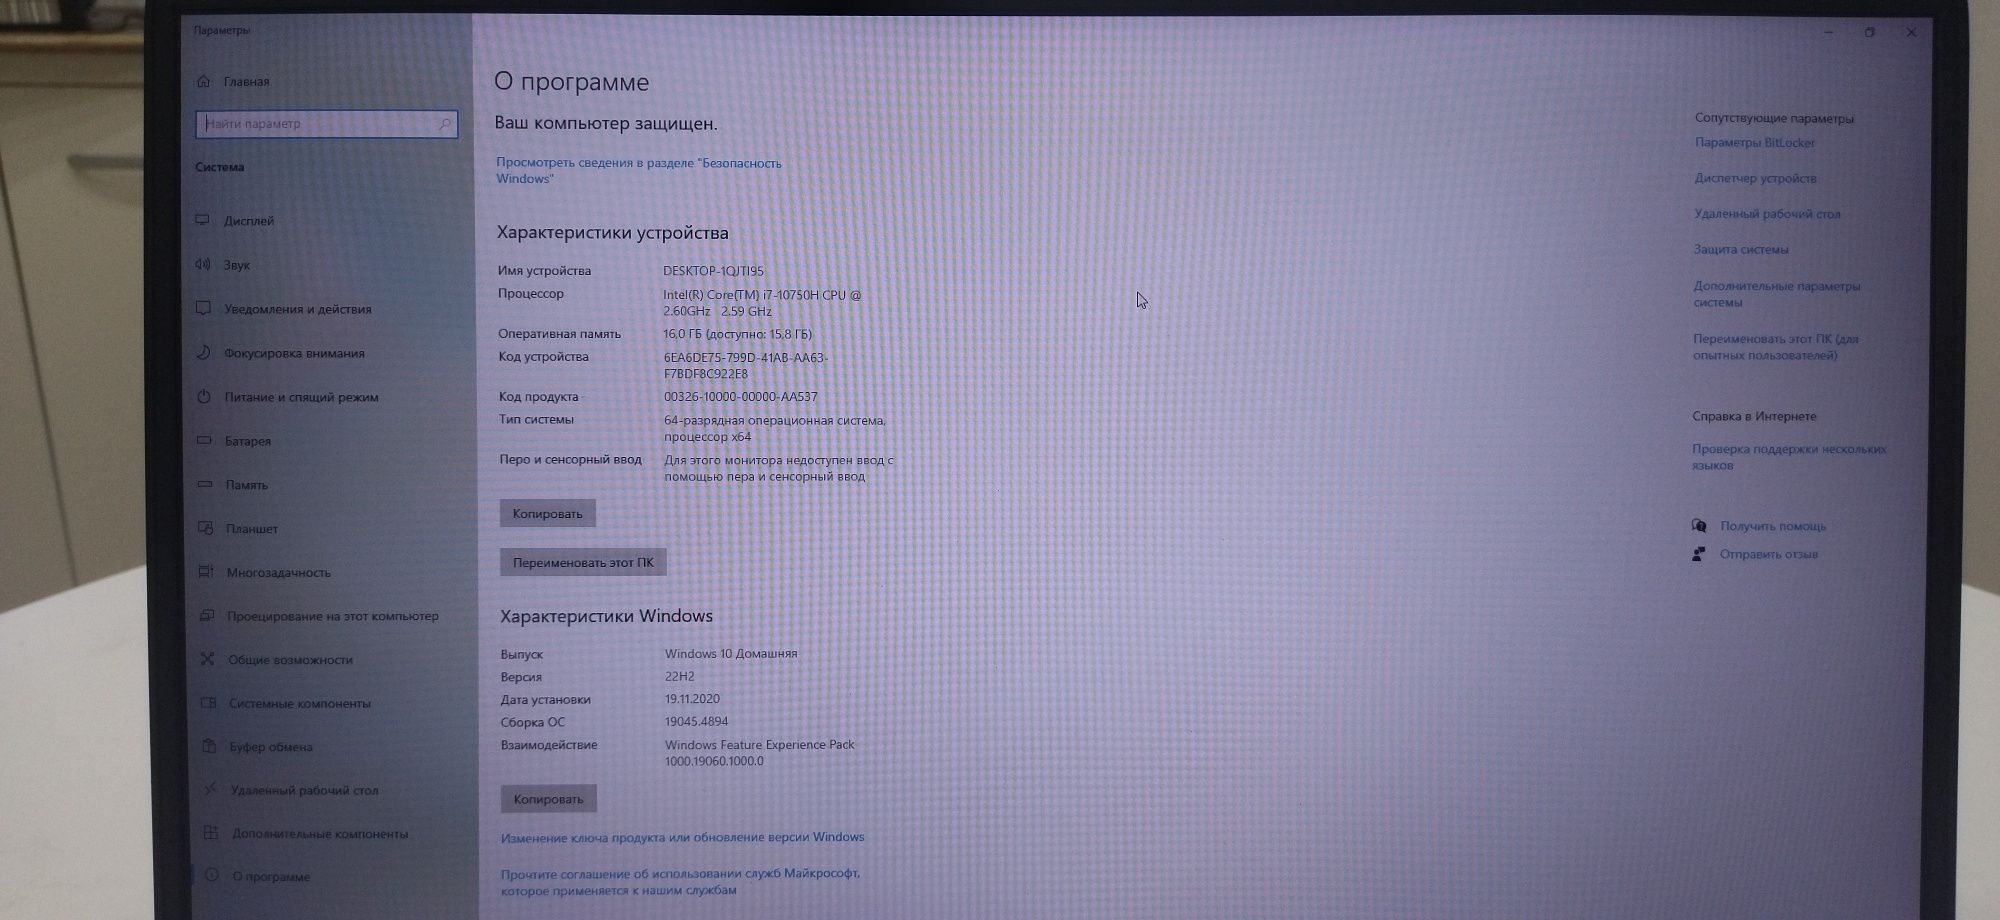
Task: Focus the Найти параметр search field
Action: [326, 123]
